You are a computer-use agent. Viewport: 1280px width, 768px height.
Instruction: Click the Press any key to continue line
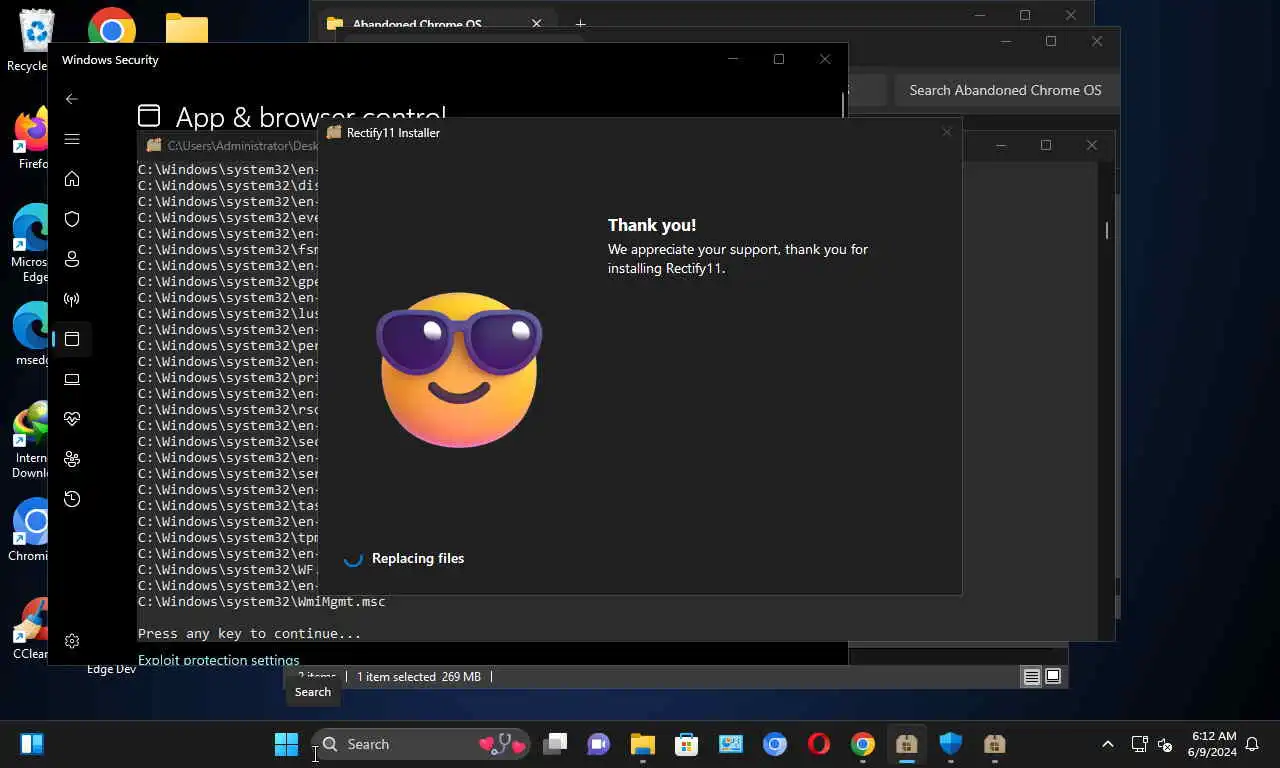click(249, 633)
